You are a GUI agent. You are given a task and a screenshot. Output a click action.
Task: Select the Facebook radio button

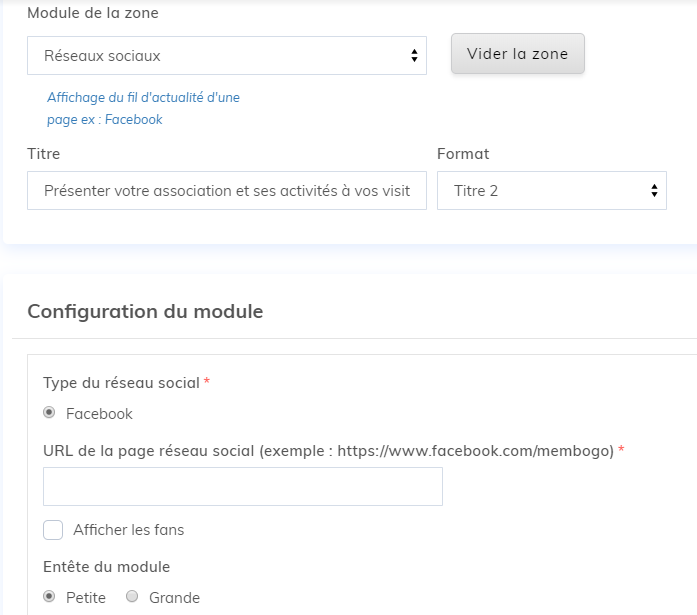click(x=49, y=413)
